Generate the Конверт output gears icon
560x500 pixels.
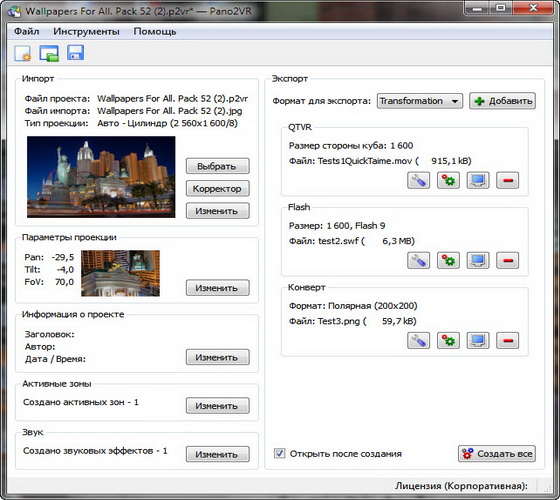point(448,340)
